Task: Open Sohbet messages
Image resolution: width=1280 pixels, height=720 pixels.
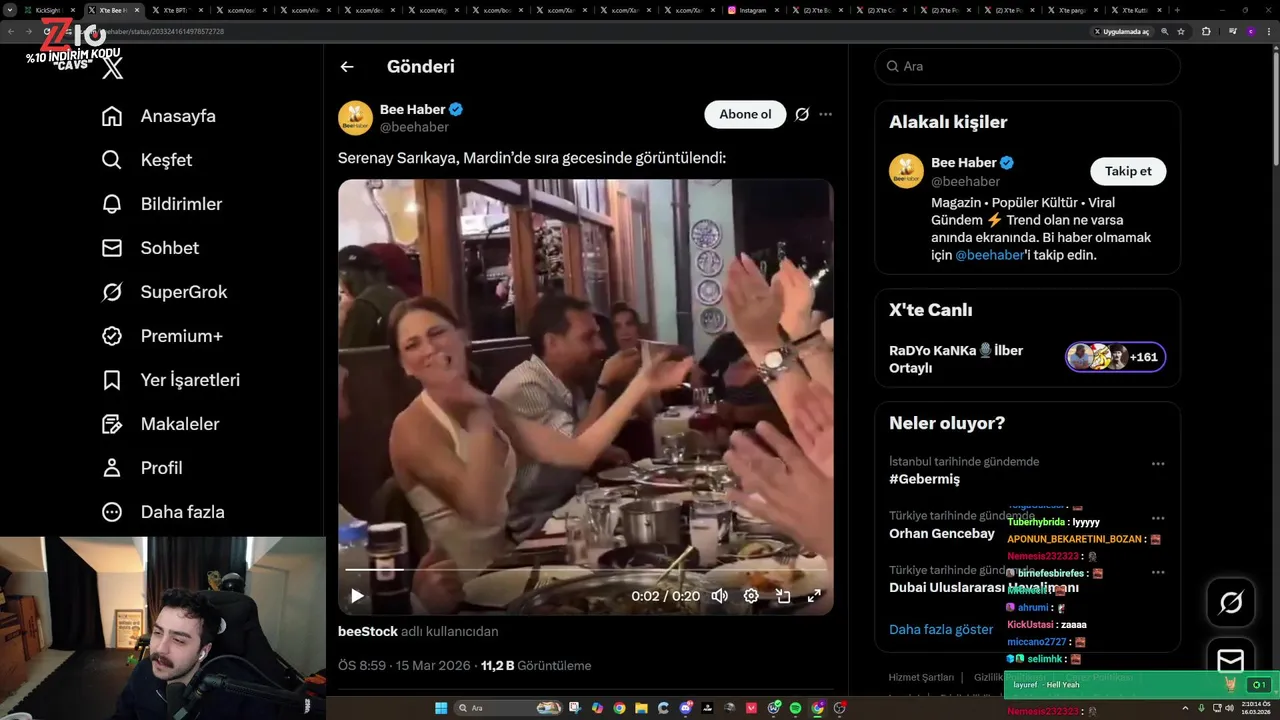Action: (150, 248)
